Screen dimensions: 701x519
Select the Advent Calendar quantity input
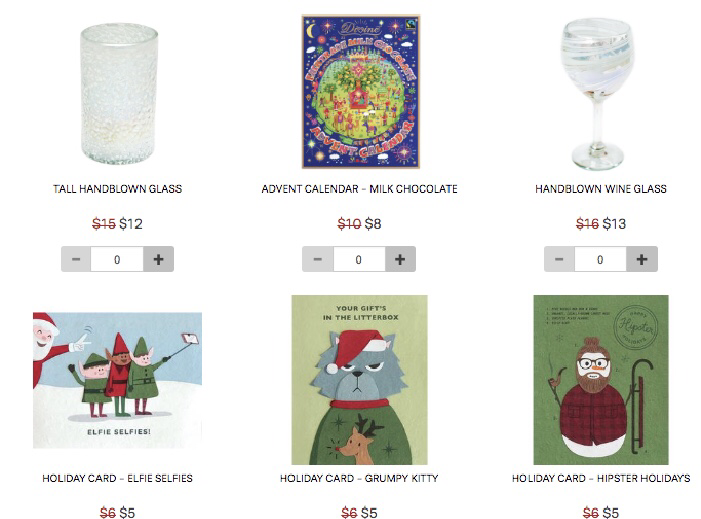coord(359,259)
